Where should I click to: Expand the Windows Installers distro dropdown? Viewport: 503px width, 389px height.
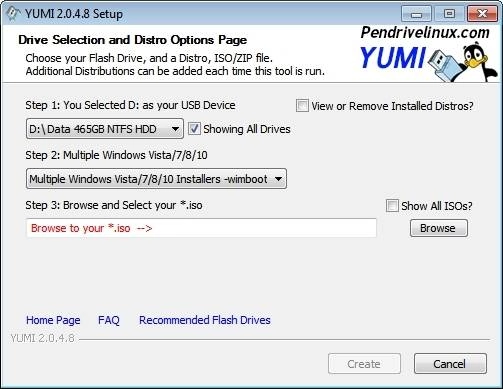pyautogui.click(x=156, y=179)
